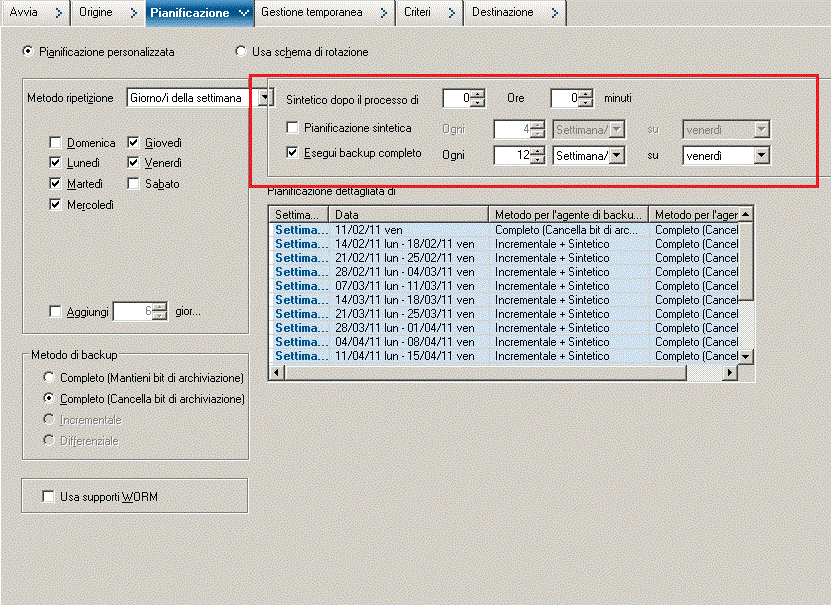The width and height of the screenshot is (831, 605).
Task: Select the Usa schema di rotazione radio button
Action: pos(239,53)
